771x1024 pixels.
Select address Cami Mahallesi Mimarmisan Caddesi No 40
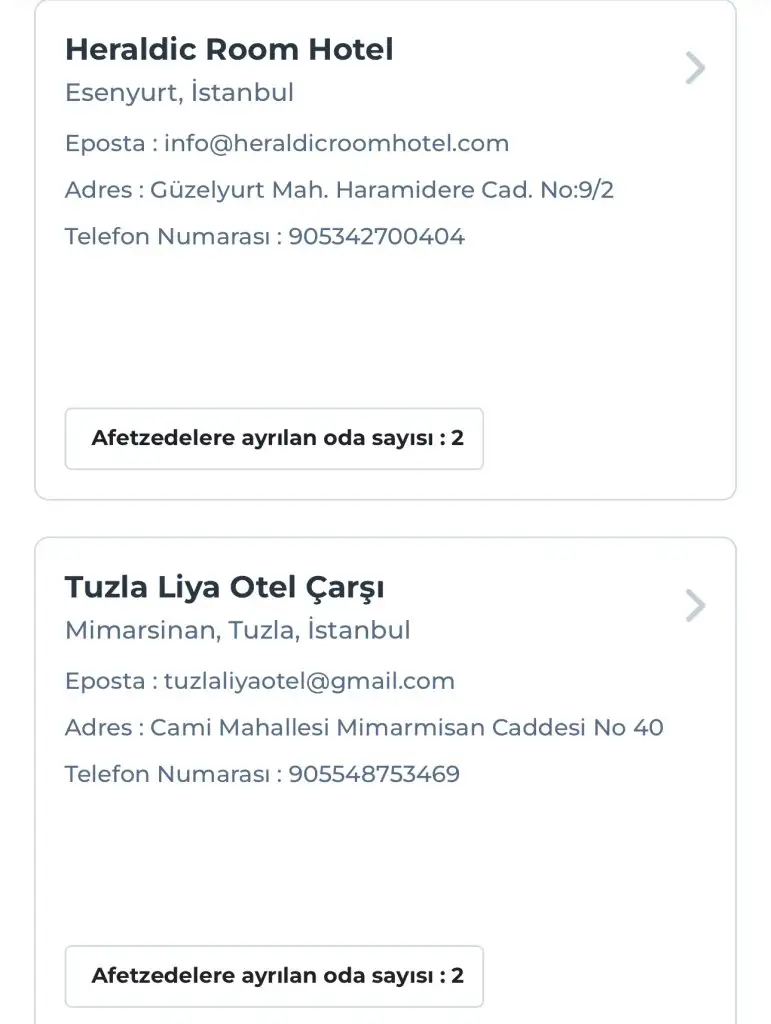pyautogui.click(x=407, y=727)
